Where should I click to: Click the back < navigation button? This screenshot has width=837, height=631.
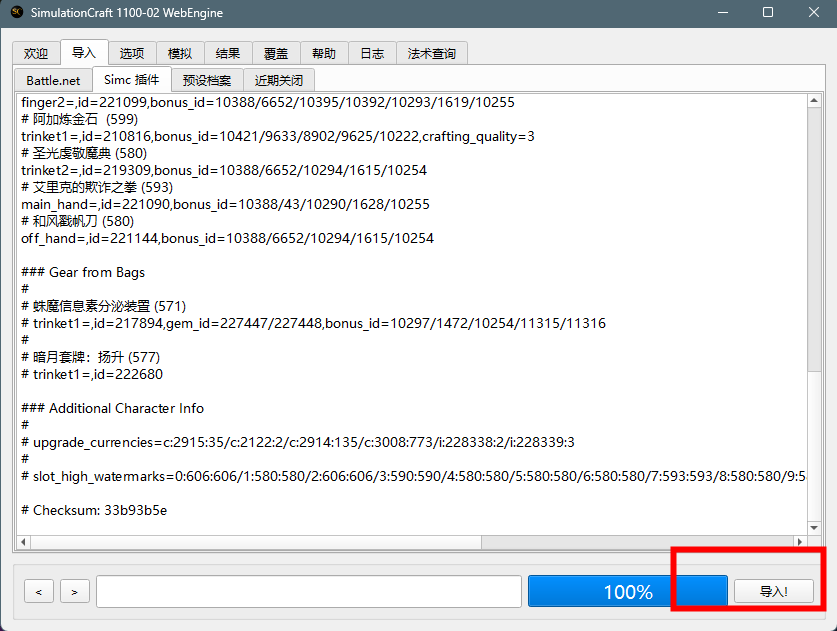click(38, 591)
